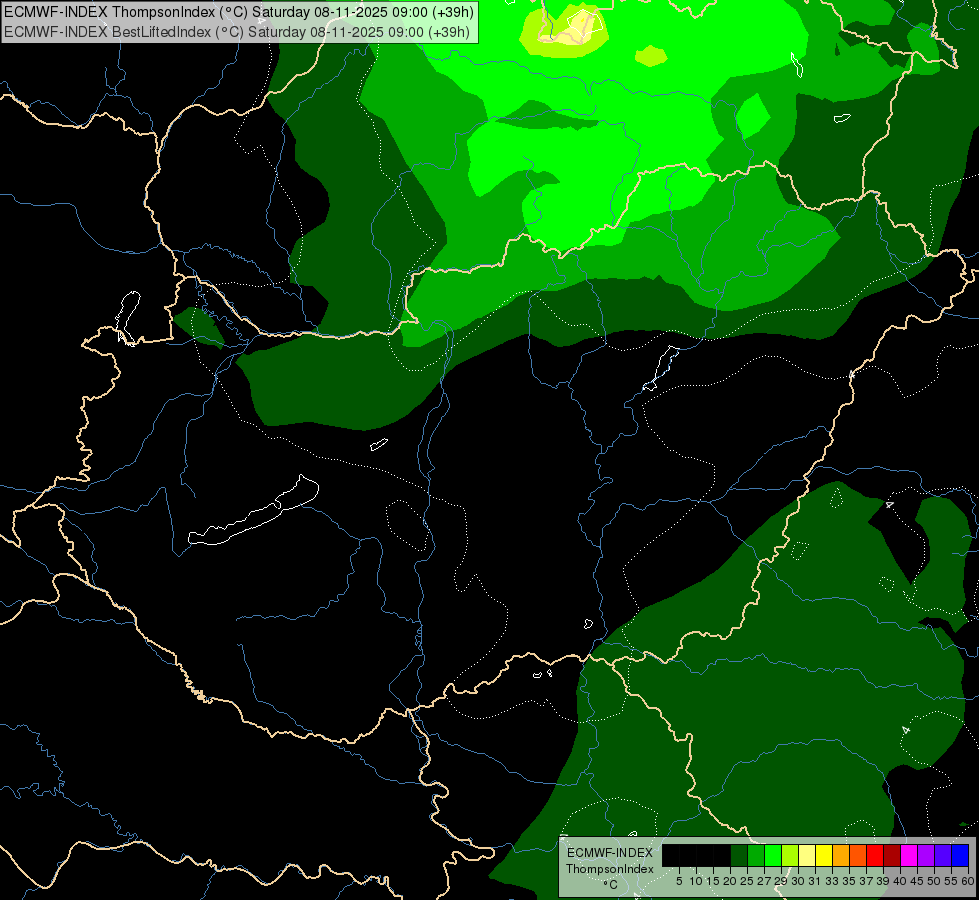The height and width of the screenshot is (900, 979).
Task: Select the purple 45-50 legend swatch
Action: pyautogui.click(x=926, y=856)
